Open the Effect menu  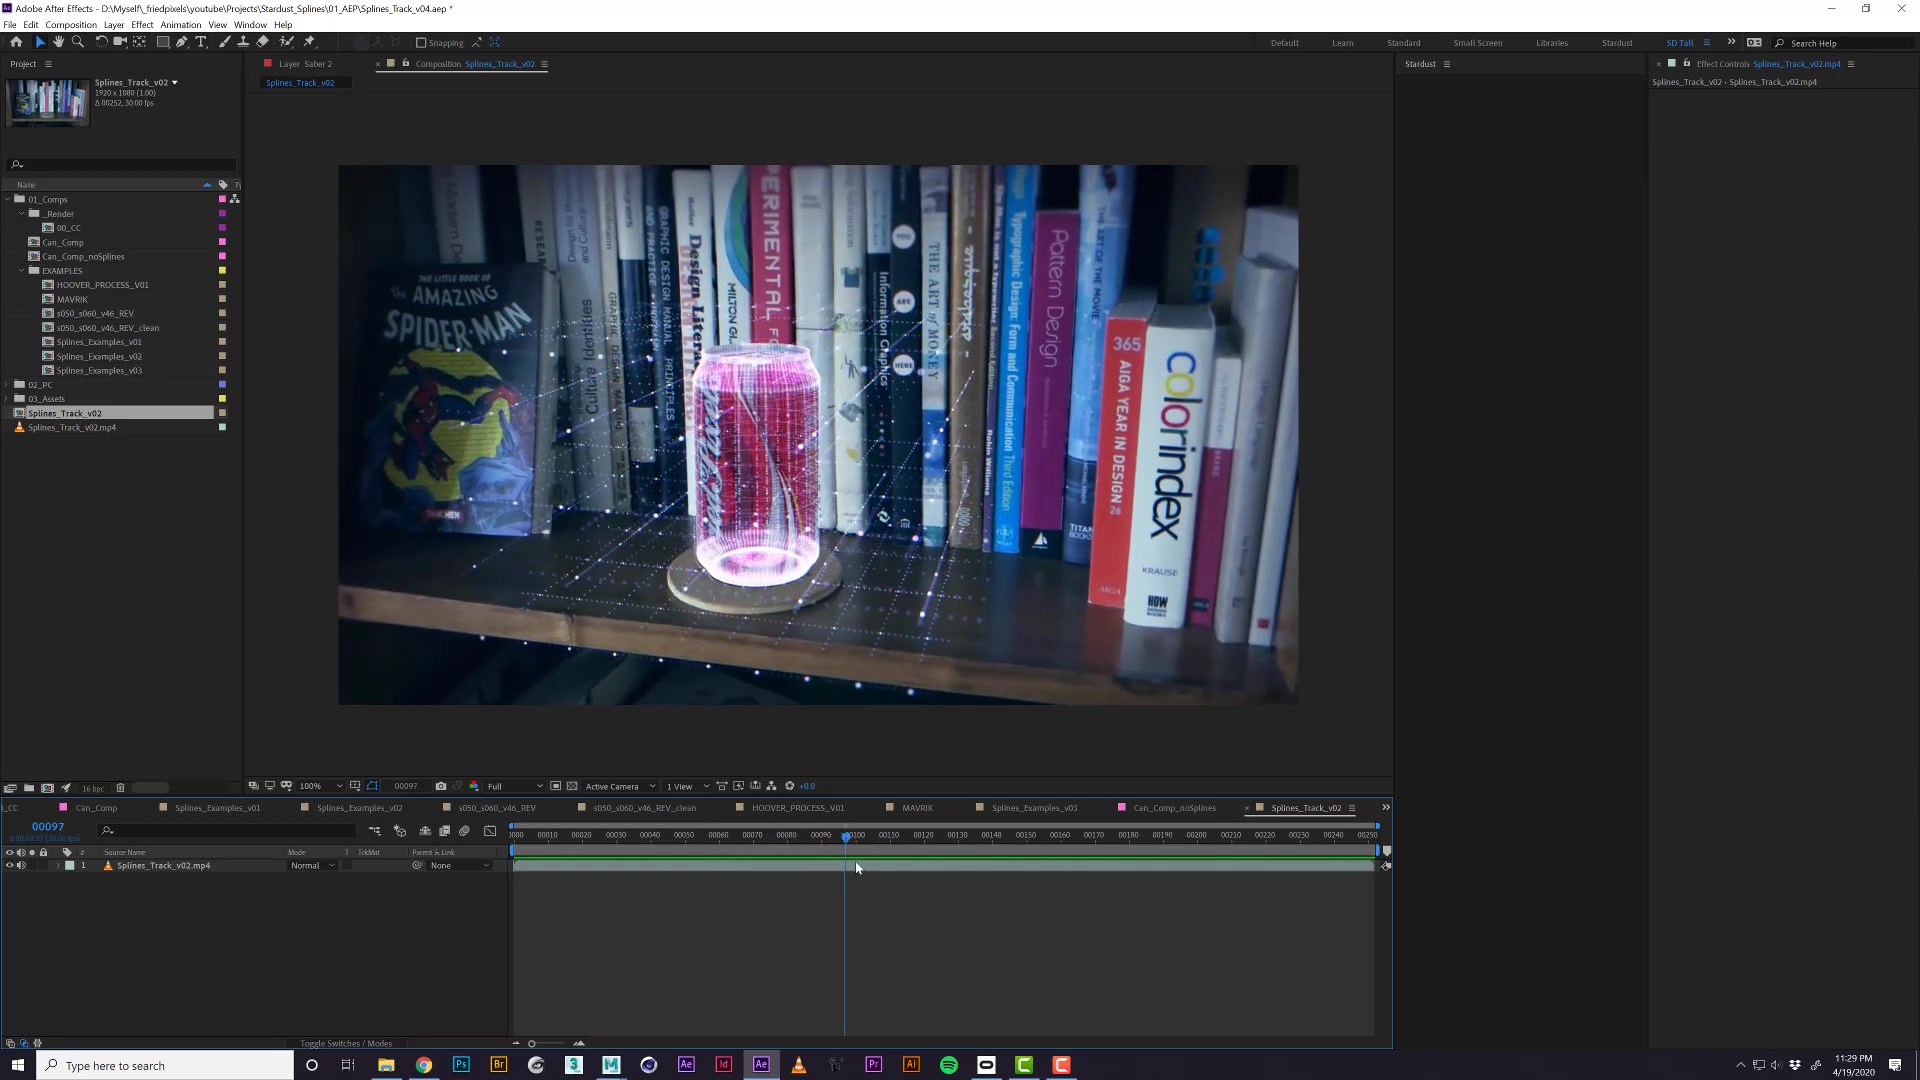pyautogui.click(x=142, y=25)
